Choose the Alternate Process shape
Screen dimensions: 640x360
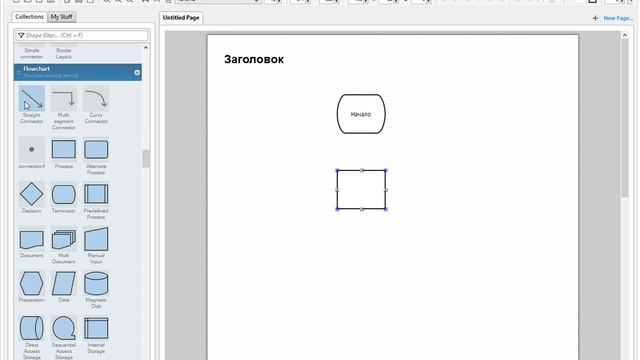(x=96, y=149)
